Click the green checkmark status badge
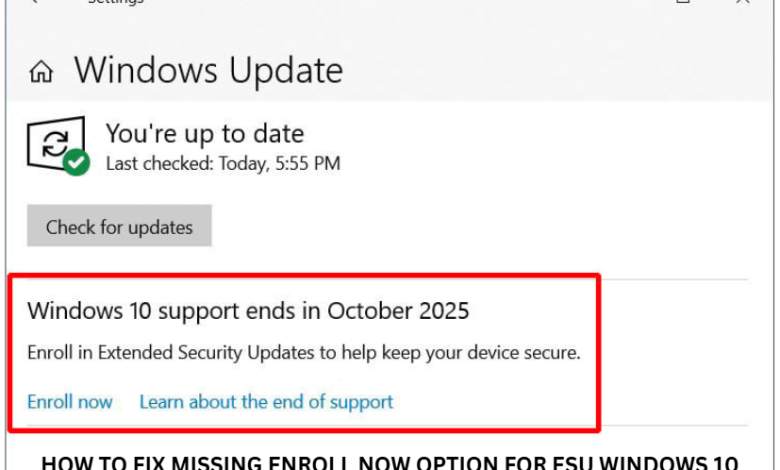Viewport: 780px width, 470px height. point(76,162)
